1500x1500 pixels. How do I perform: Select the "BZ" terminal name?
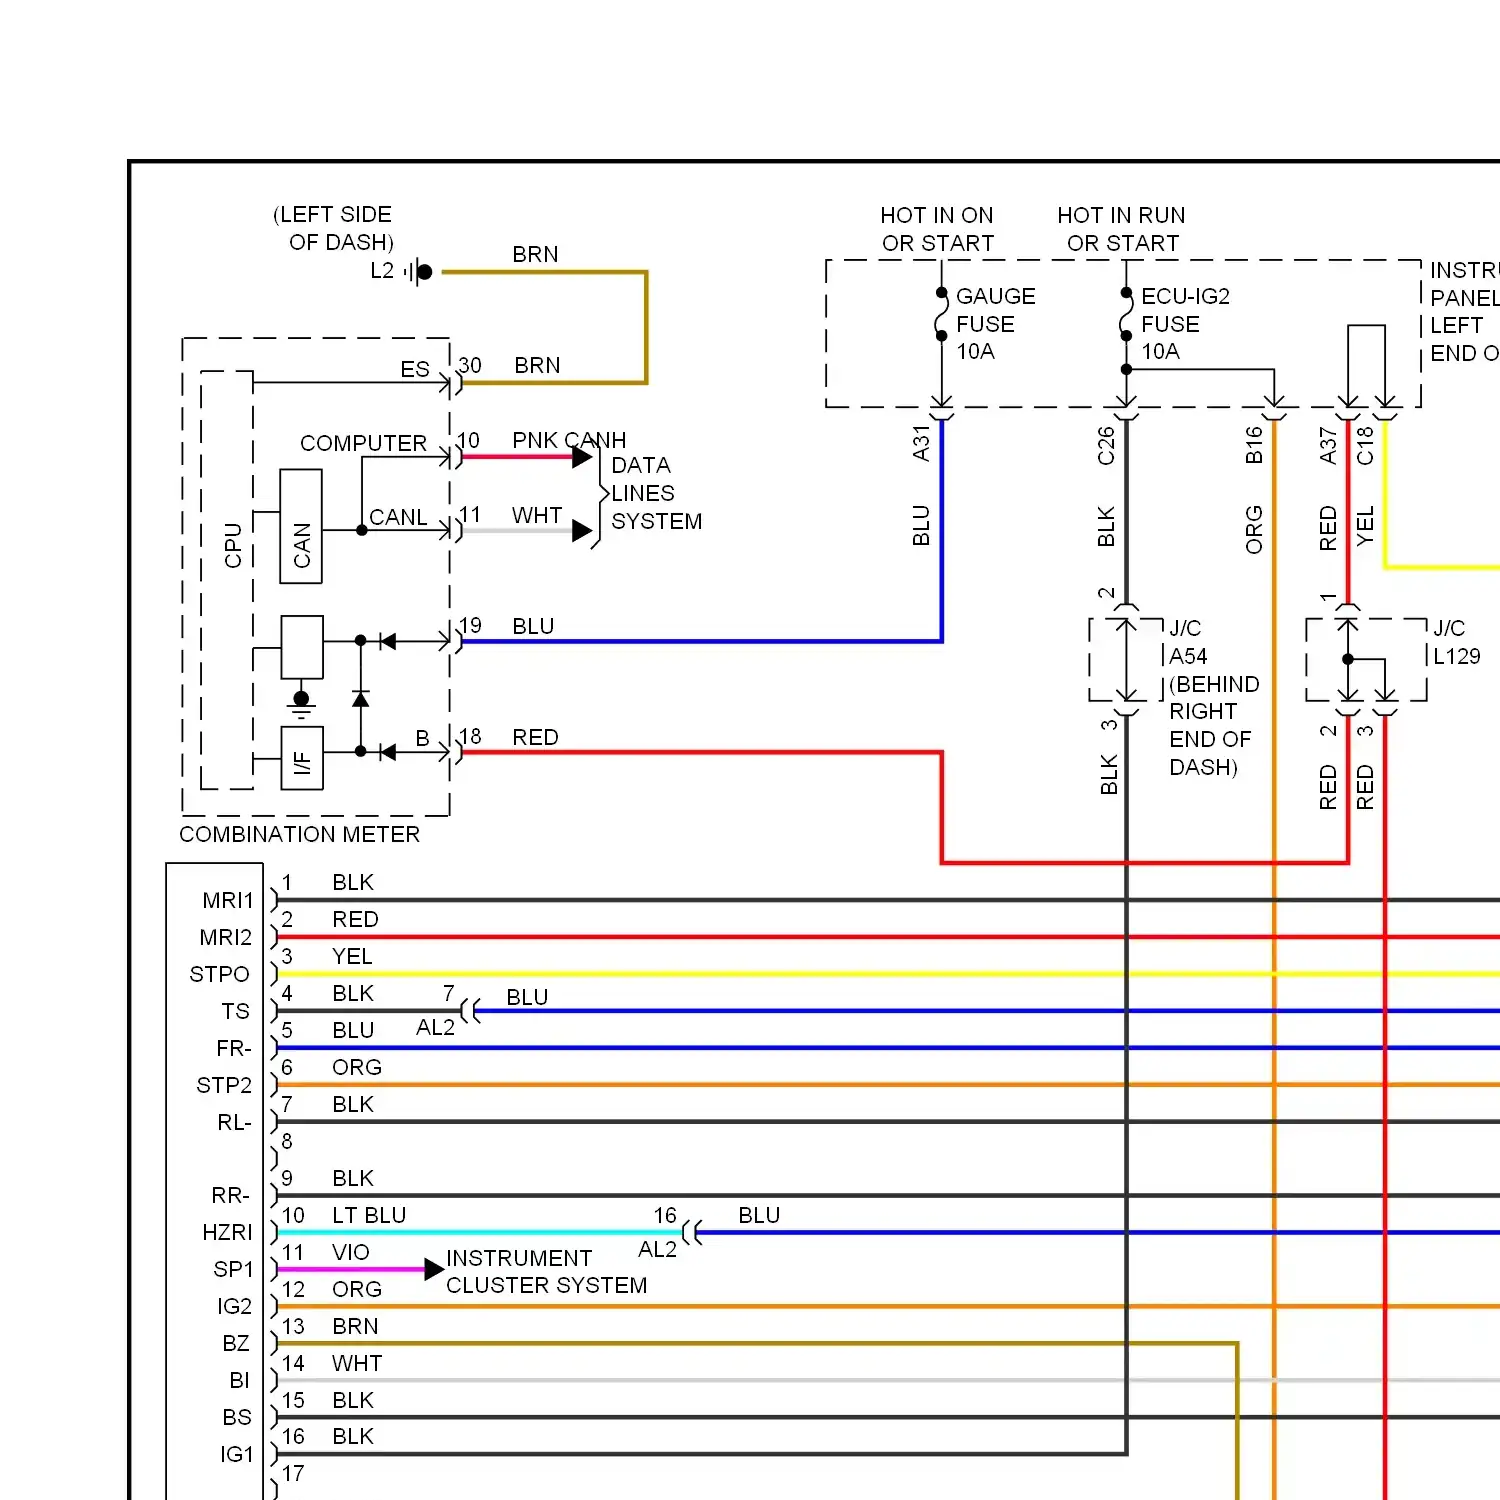pos(236,1344)
